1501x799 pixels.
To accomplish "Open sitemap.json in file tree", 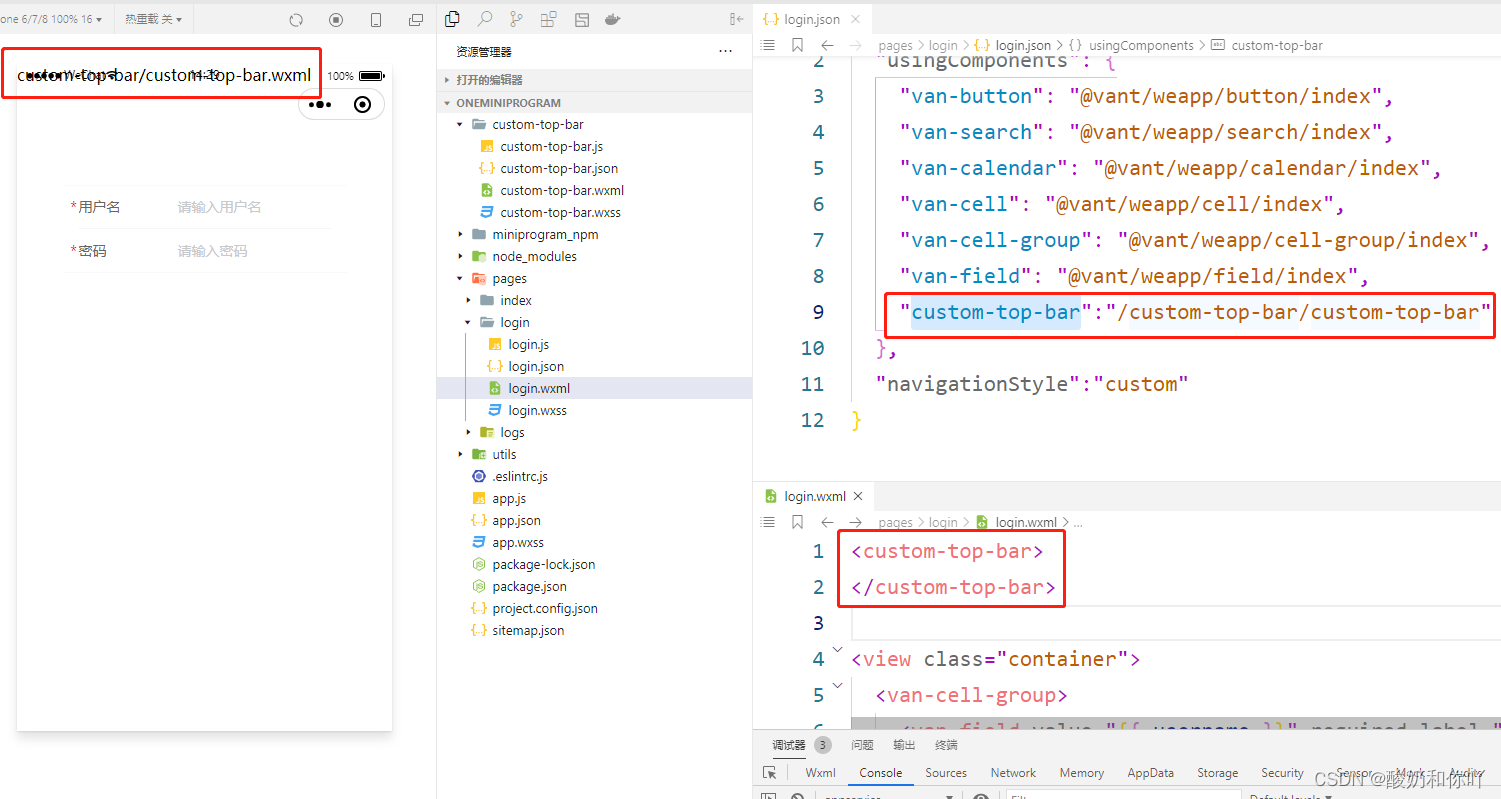I will click(528, 630).
